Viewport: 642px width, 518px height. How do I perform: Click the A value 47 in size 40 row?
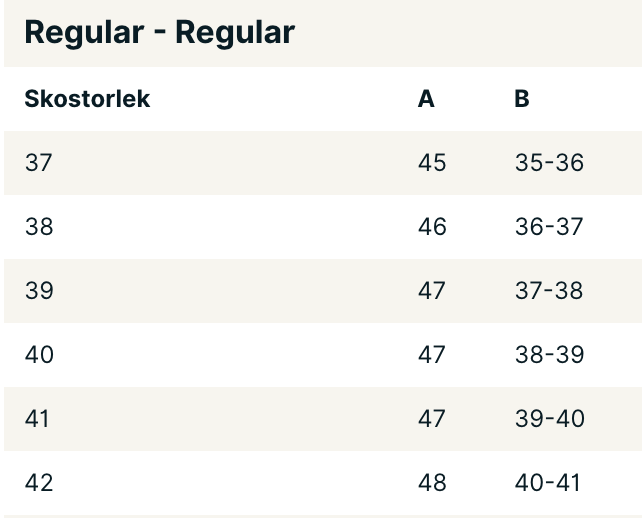point(432,355)
